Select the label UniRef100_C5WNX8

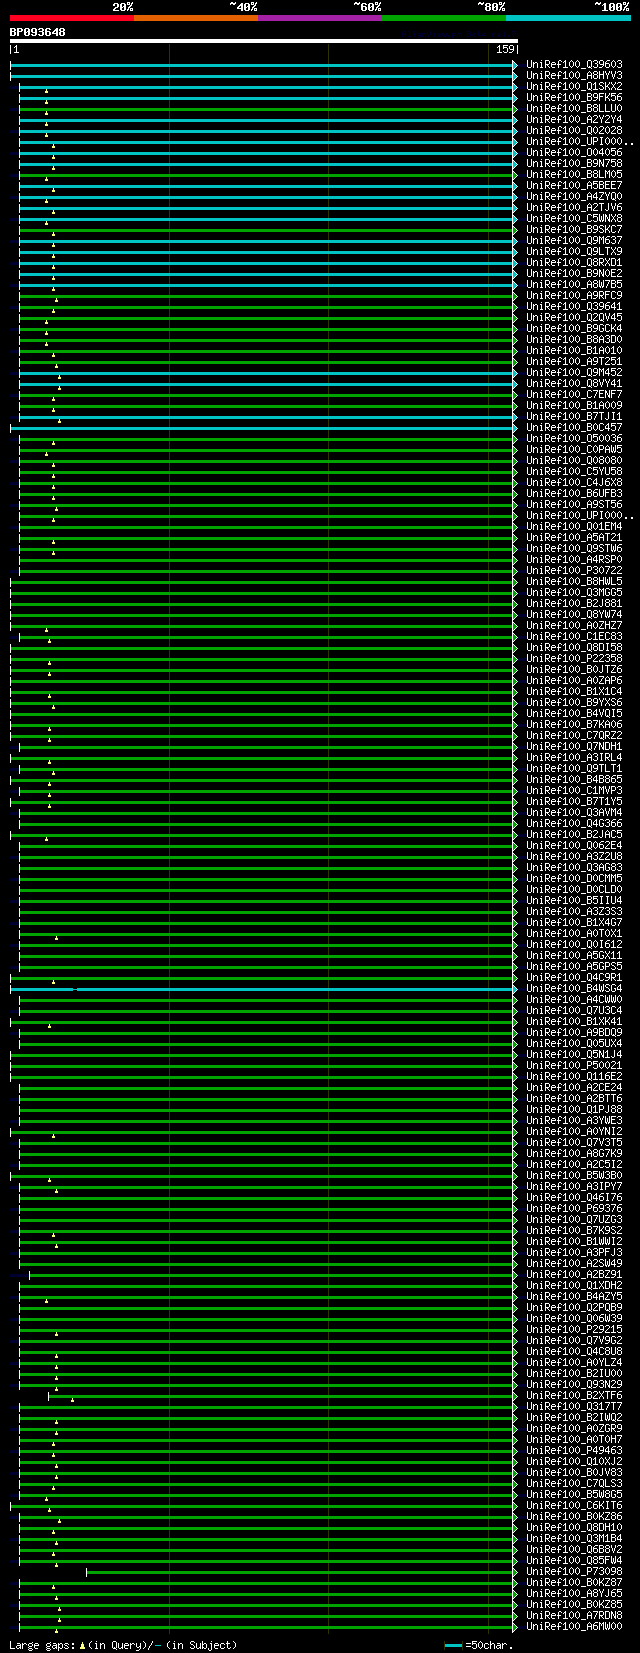coord(574,218)
